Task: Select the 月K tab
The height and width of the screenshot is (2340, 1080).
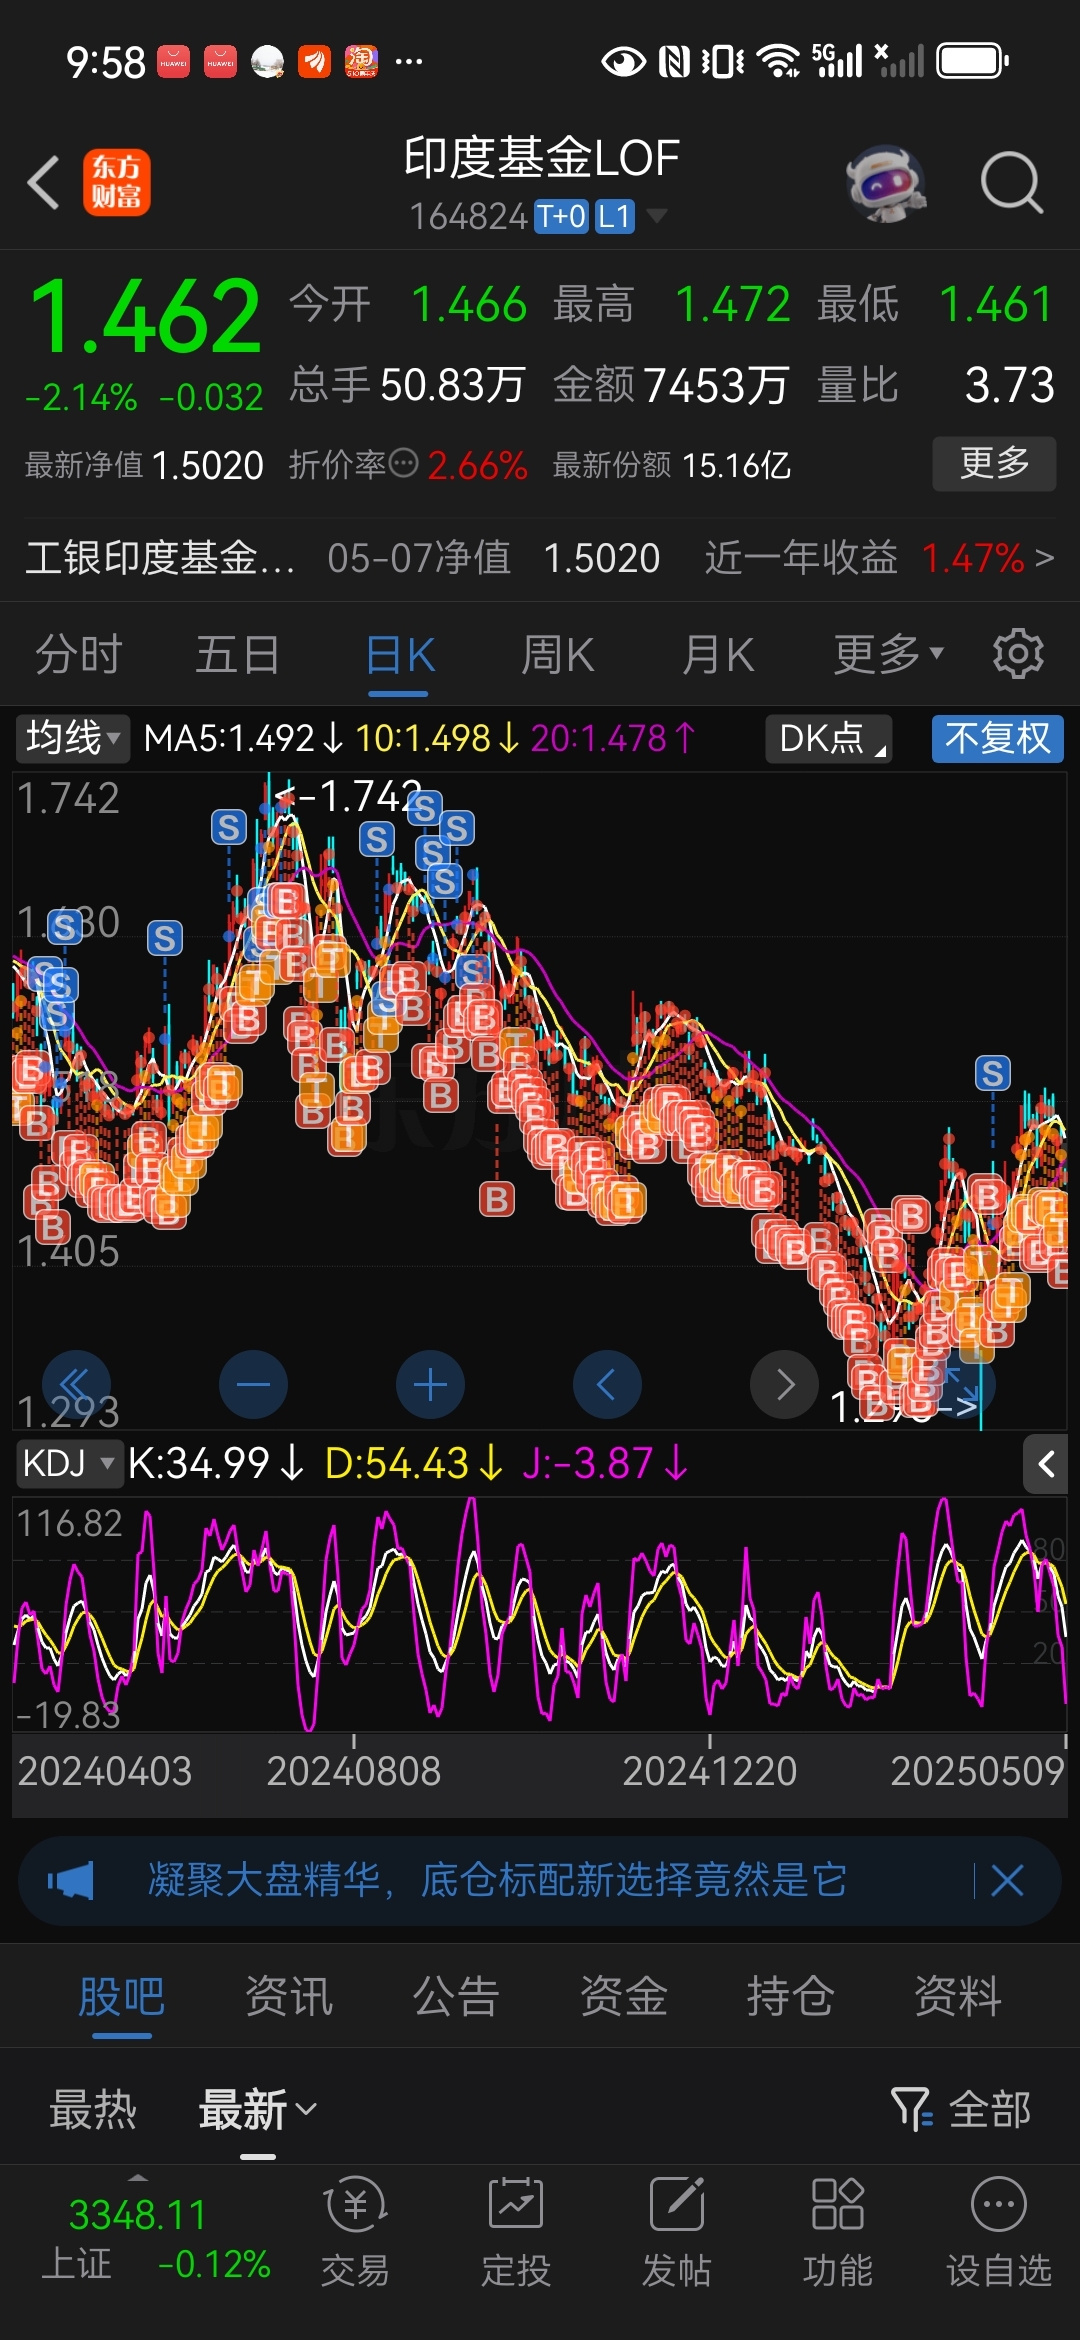Action: (x=718, y=655)
